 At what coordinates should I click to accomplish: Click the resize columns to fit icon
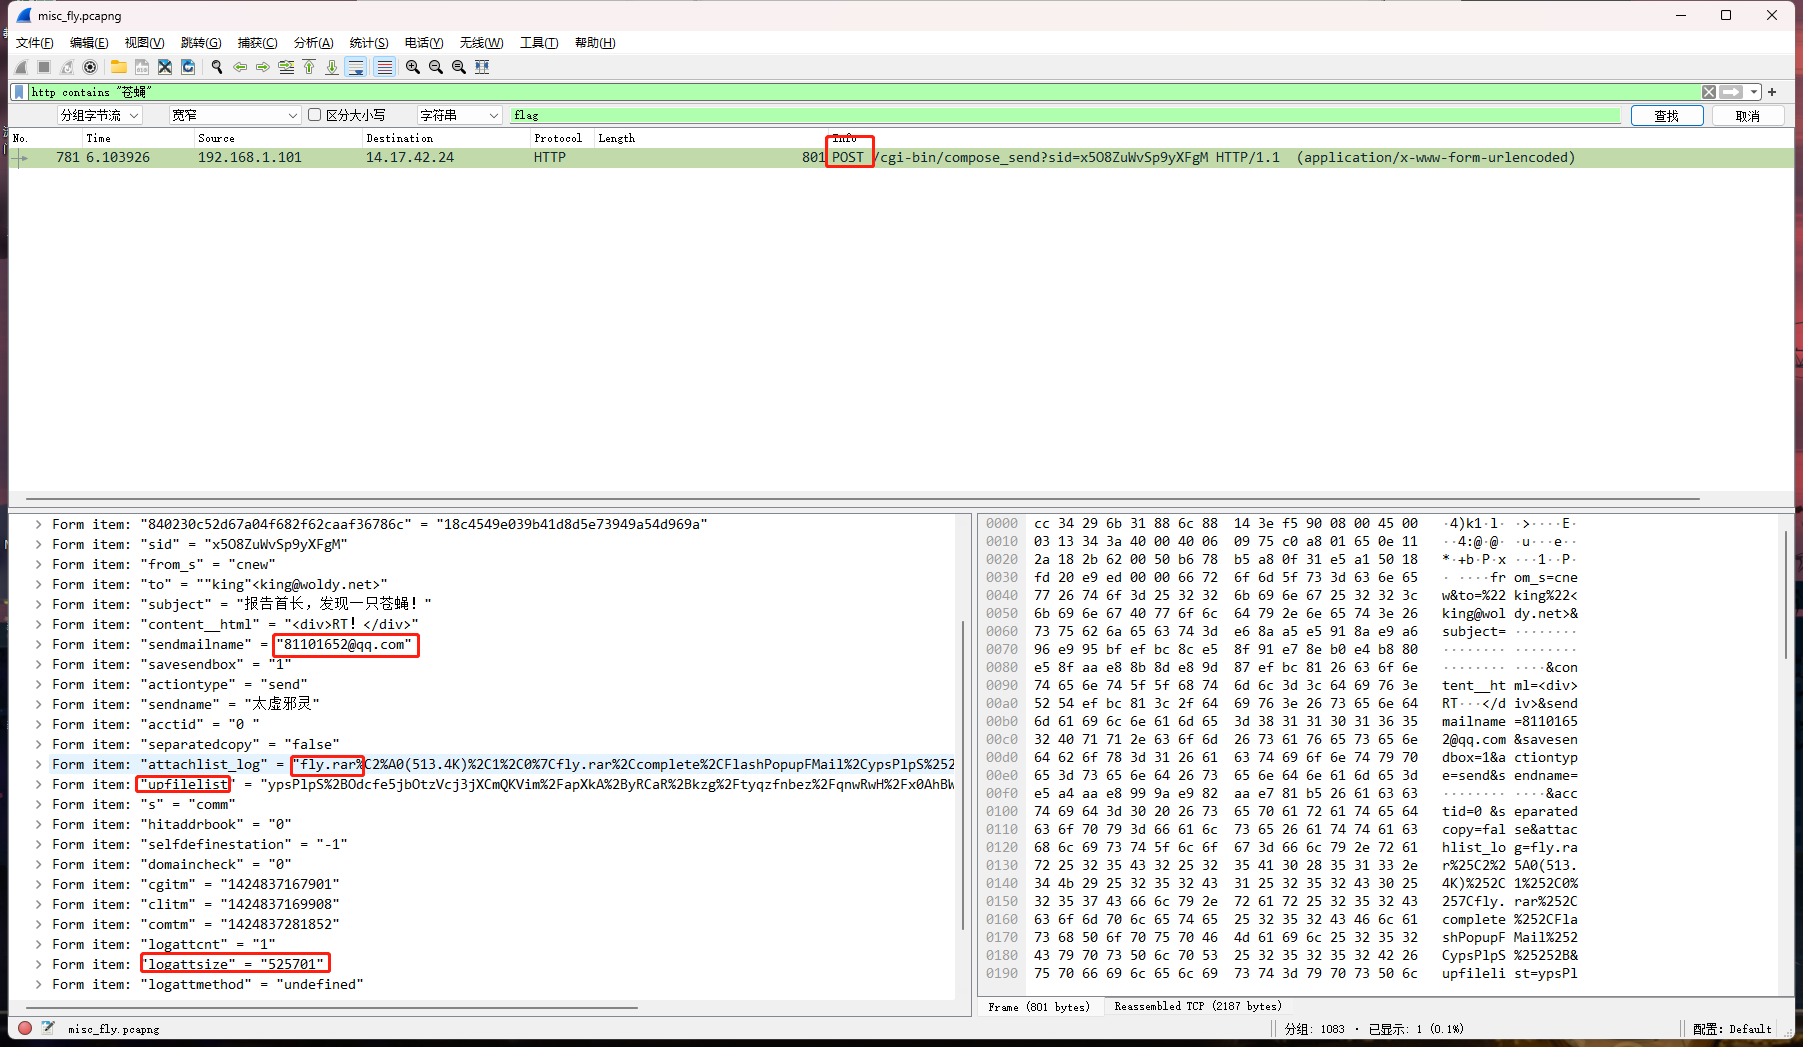pyautogui.click(x=482, y=67)
